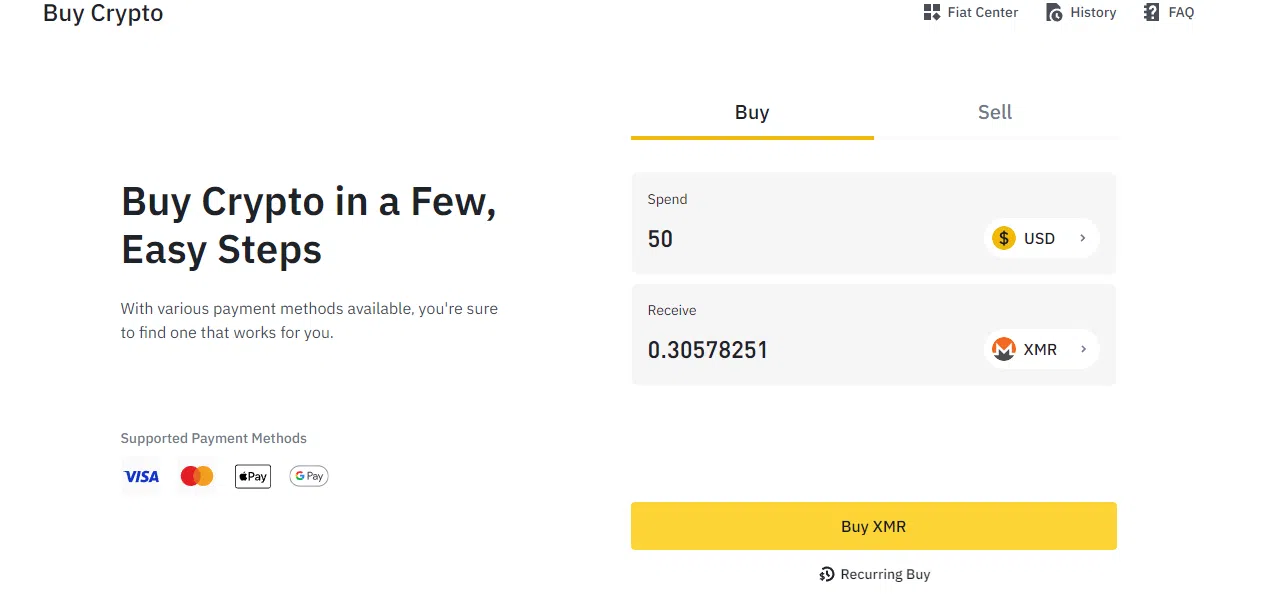Switch to the Buy tab
Viewport: 1272px width, 608px height.
coord(752,113)
